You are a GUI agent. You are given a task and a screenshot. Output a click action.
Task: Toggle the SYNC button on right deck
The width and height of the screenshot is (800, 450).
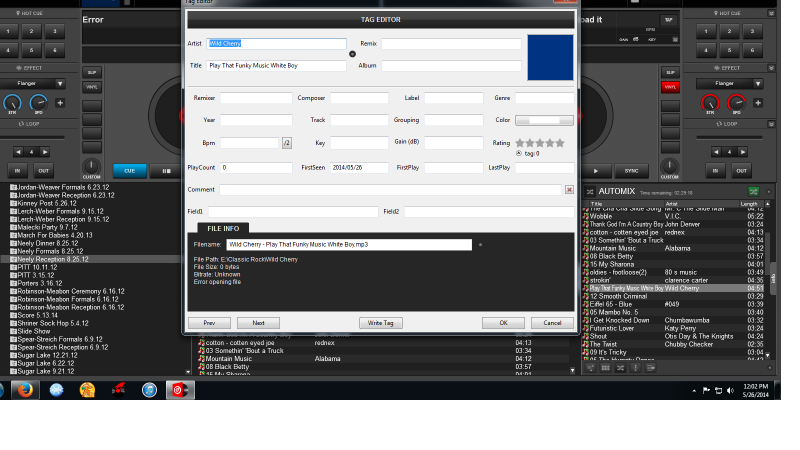click(632, 171)
